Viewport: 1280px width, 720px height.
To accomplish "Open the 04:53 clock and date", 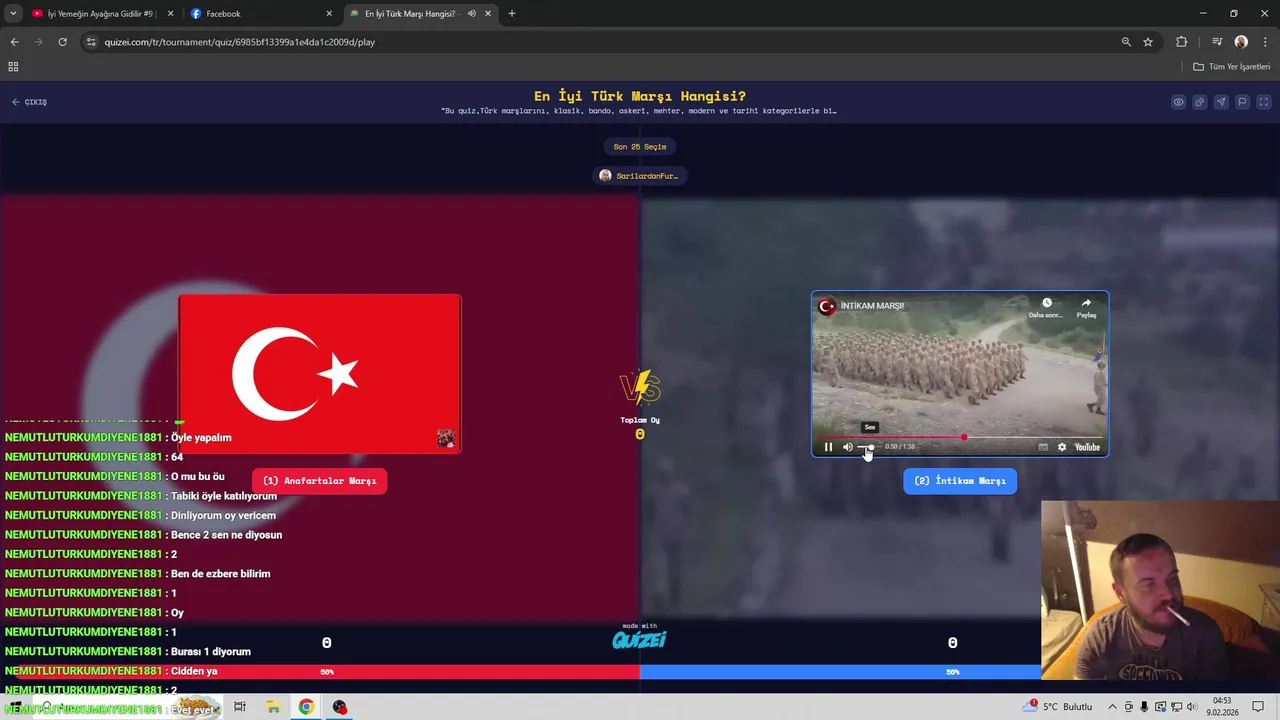I will click(x=1222, y=707).
